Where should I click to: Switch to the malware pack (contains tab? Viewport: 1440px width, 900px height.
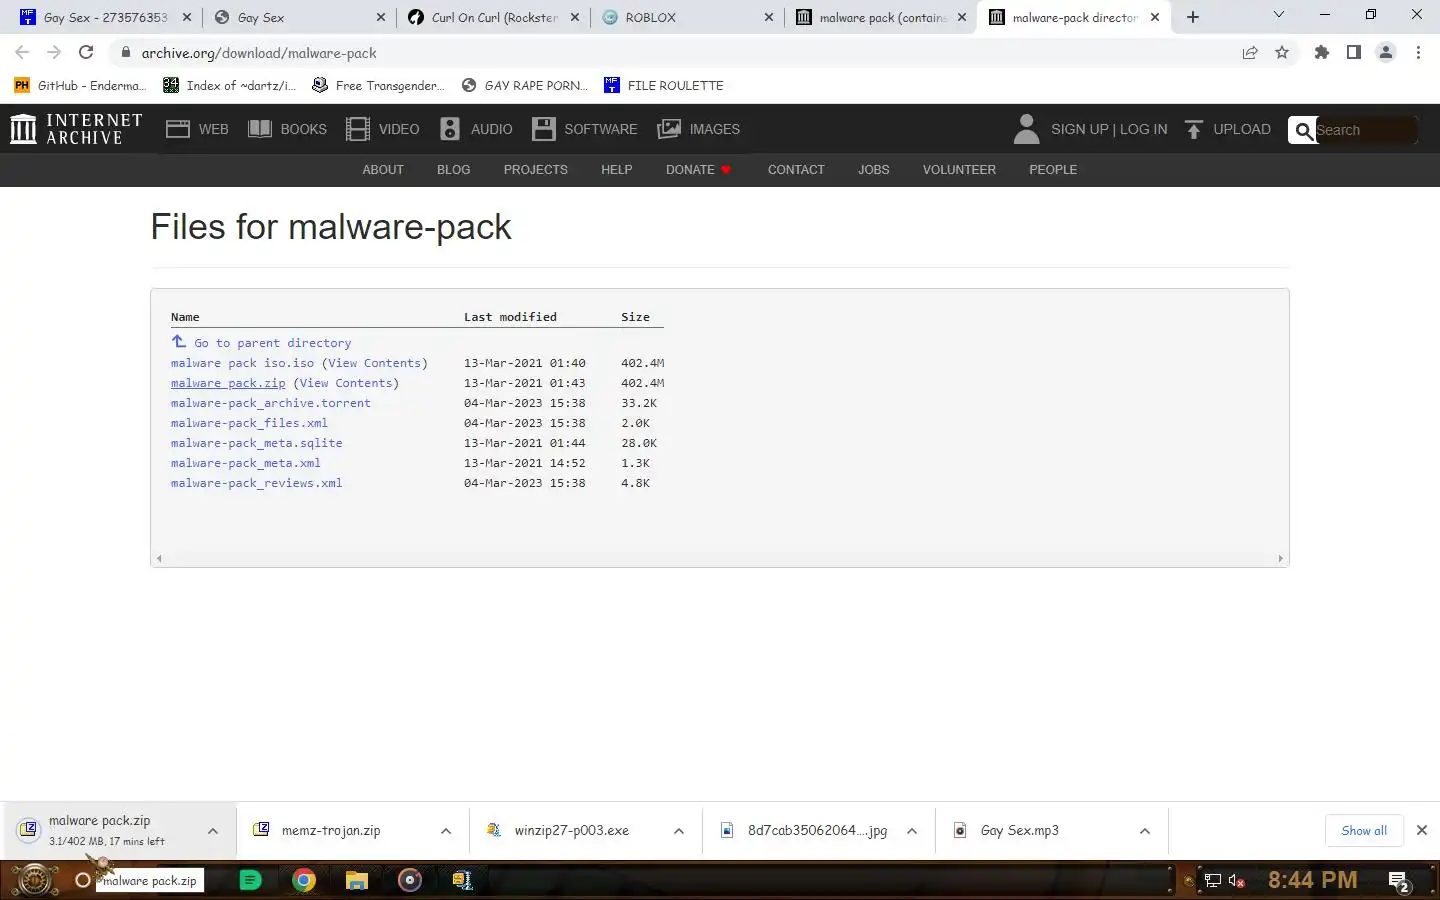click(x=880, y=17)
